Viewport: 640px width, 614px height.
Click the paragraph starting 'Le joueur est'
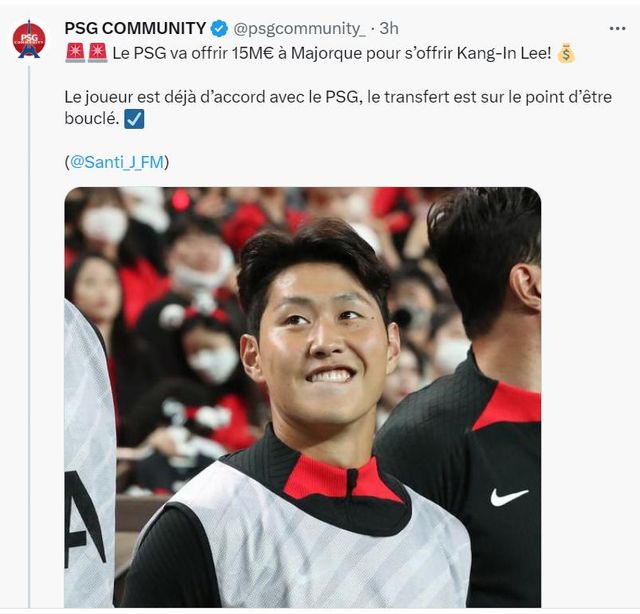click(x=338, y=108)
